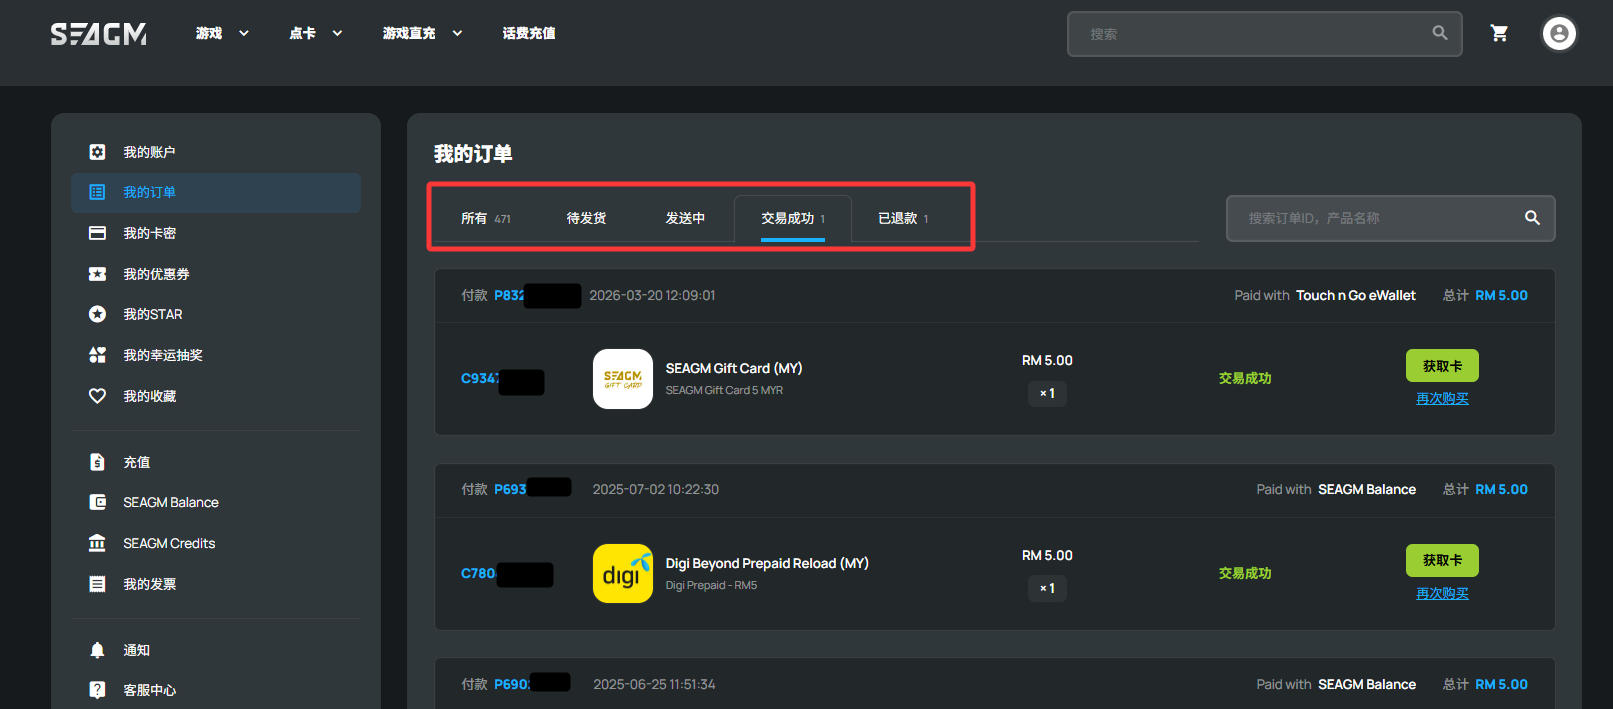The height and width of the screenshot is (709, 1613).
Task: Click the 充值 top-up icon
Action: tap(97, 462)
